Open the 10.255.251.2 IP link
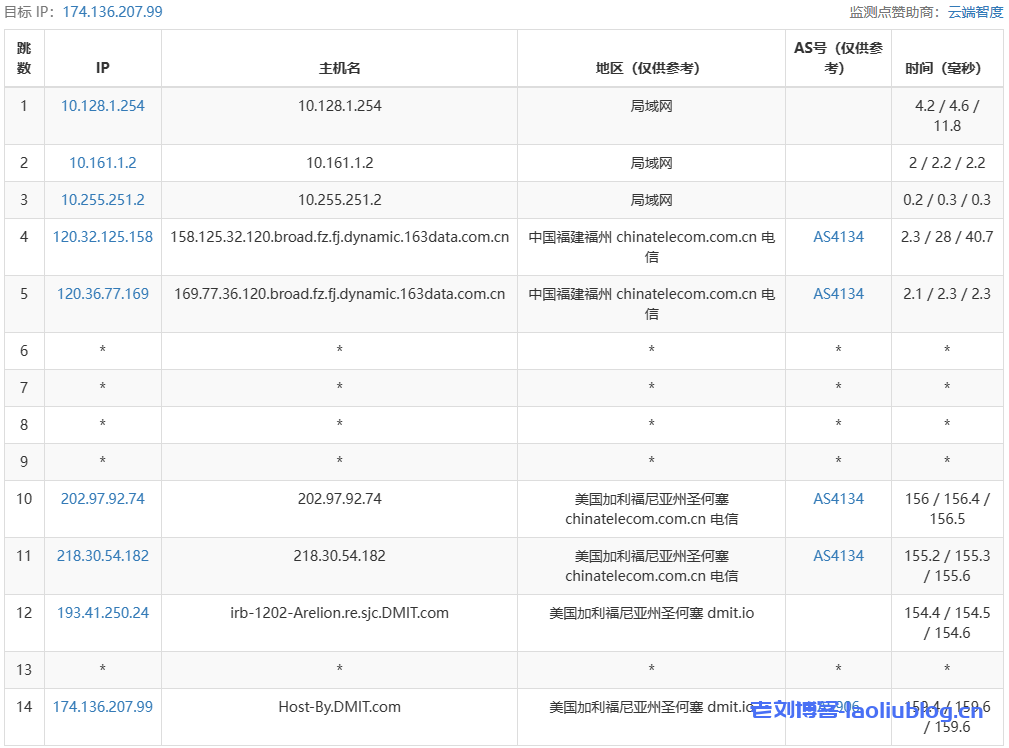This screenshot has height=748, width=1009. (x=103, y=199)
